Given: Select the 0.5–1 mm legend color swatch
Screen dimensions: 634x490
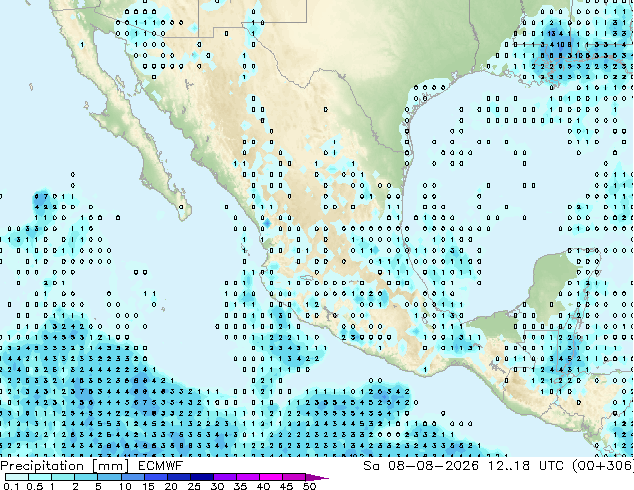Looking at the screenshot, I should 40,477.
